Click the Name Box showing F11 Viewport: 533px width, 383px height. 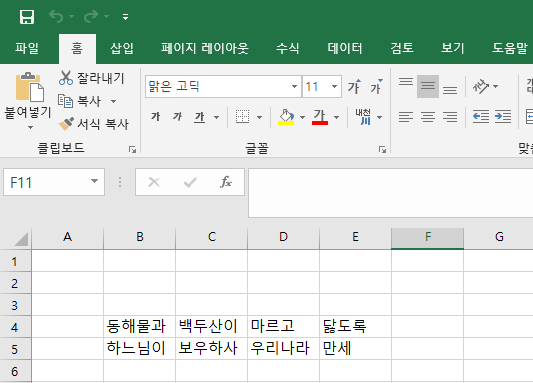pos(46,182)
